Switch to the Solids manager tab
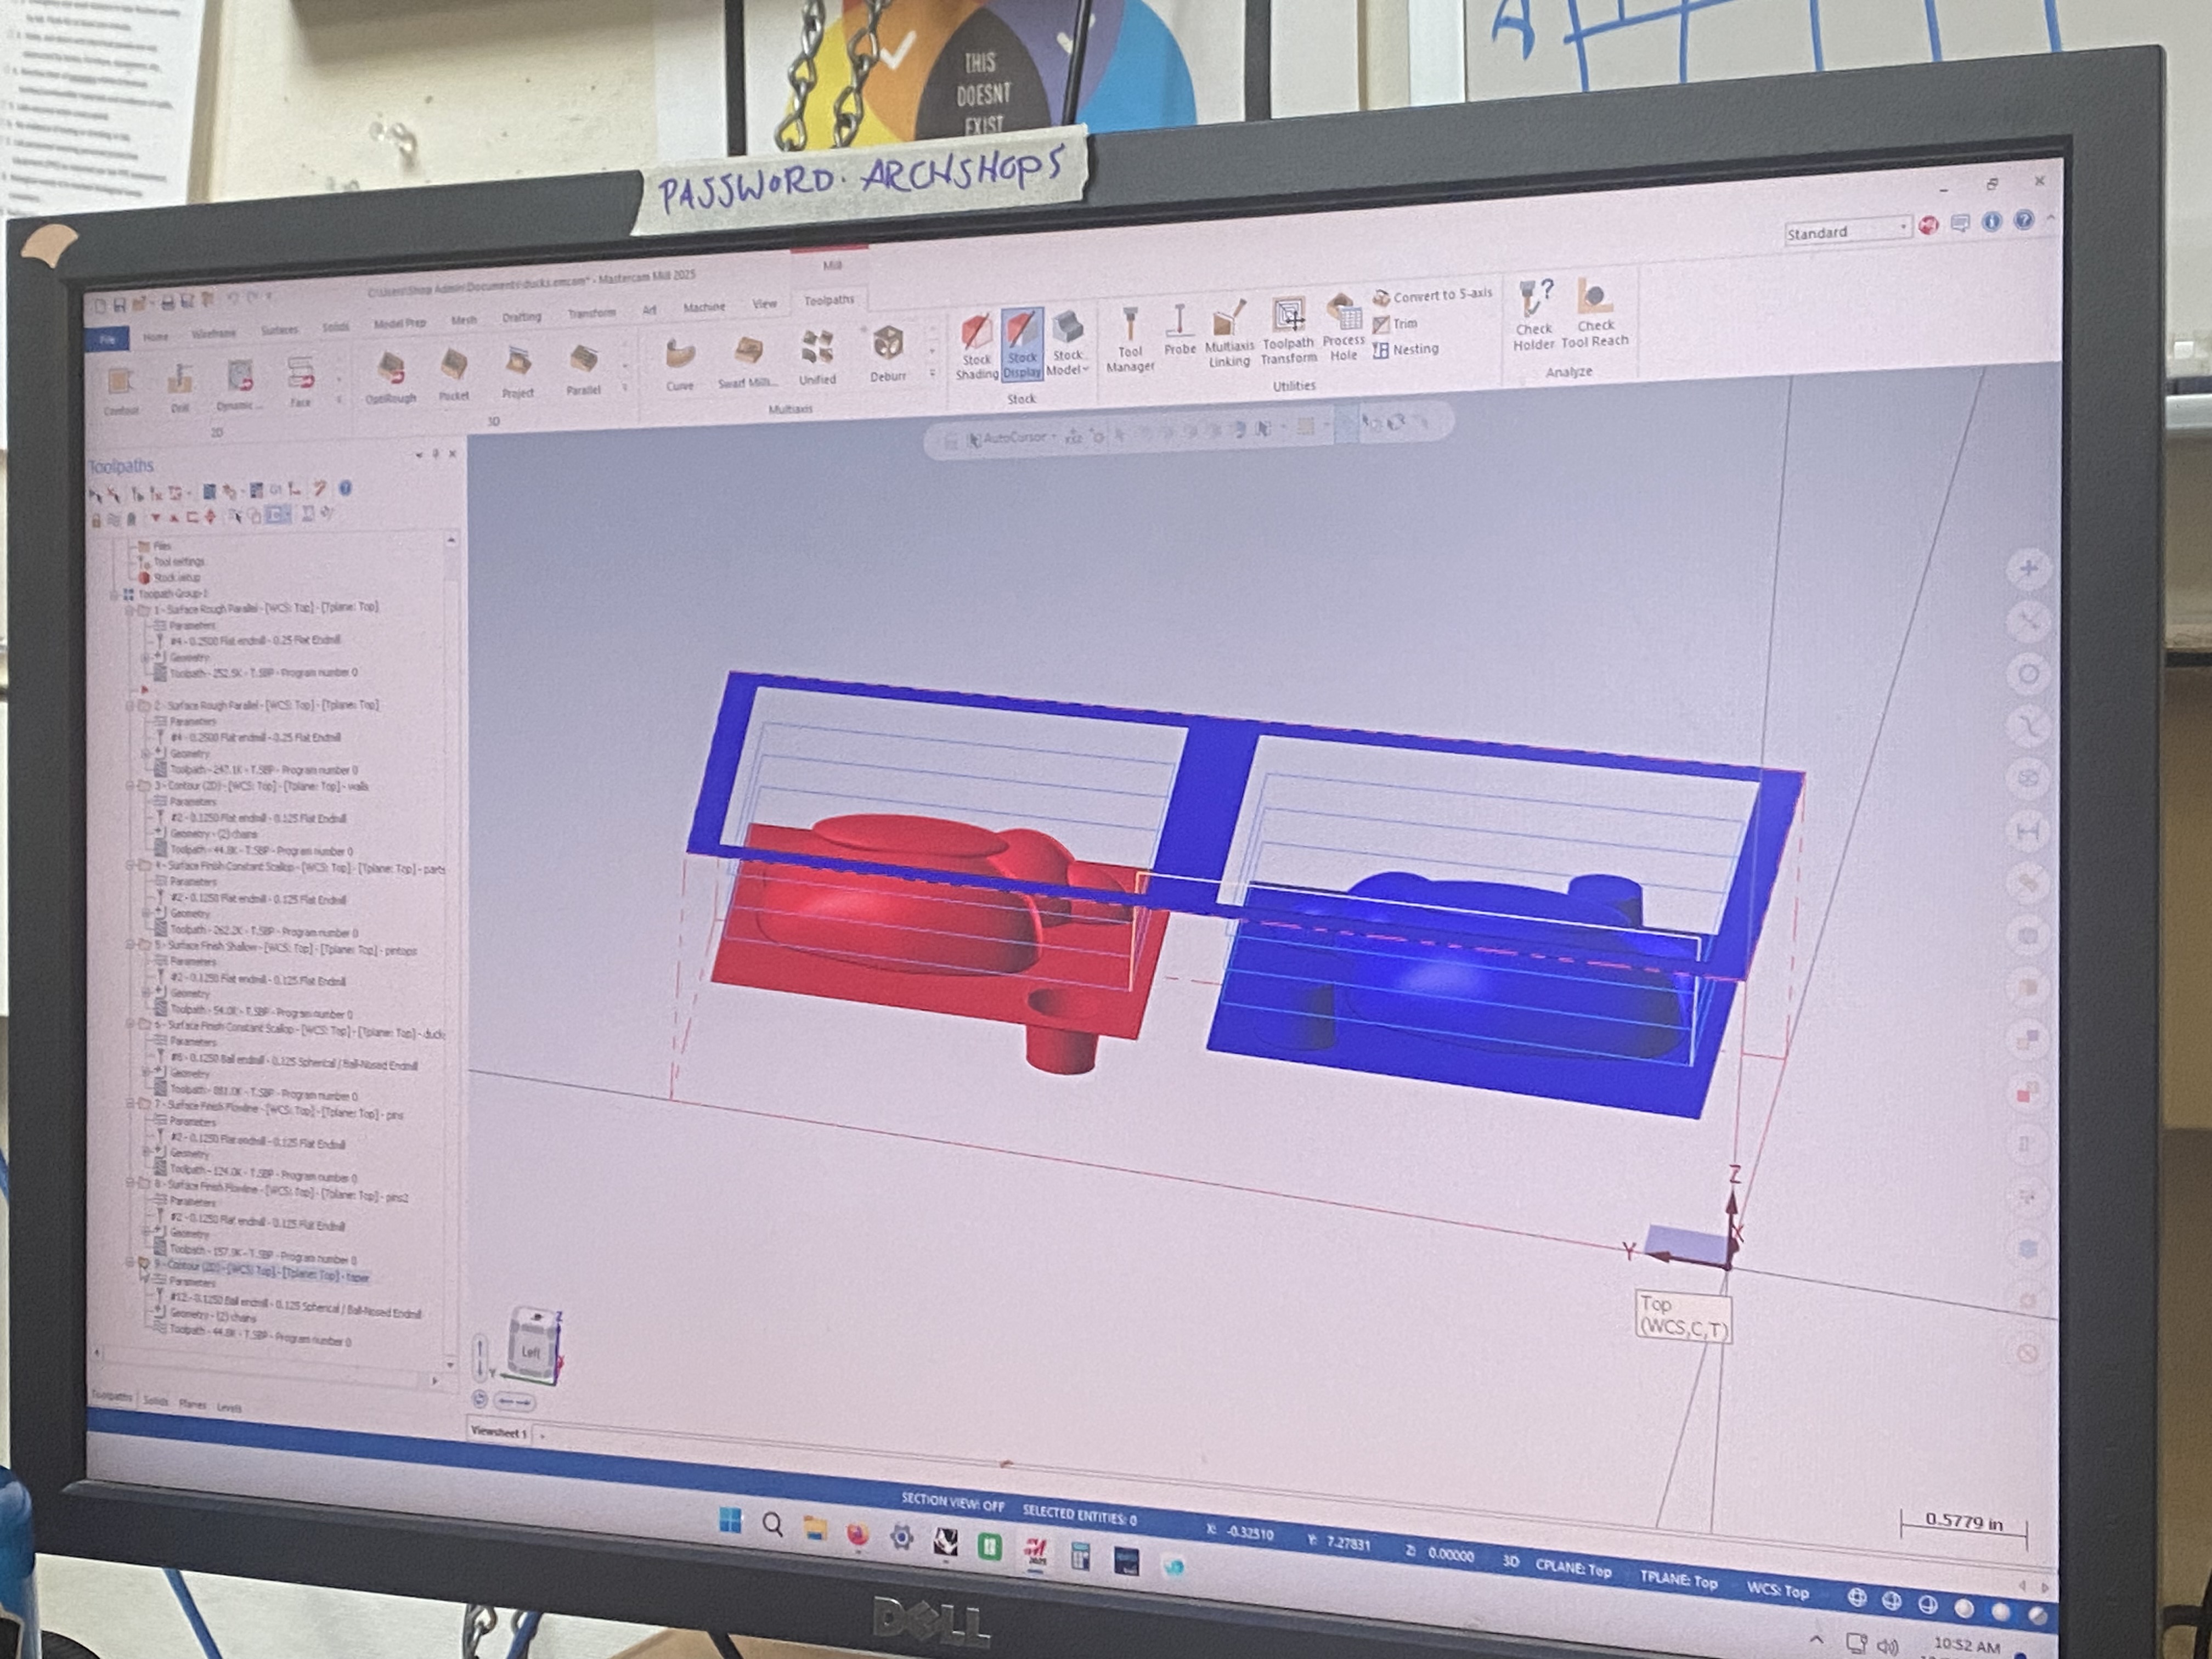Image resolution: width=2212 pixels, height=1659 pixels. [x=155, y=1401]
